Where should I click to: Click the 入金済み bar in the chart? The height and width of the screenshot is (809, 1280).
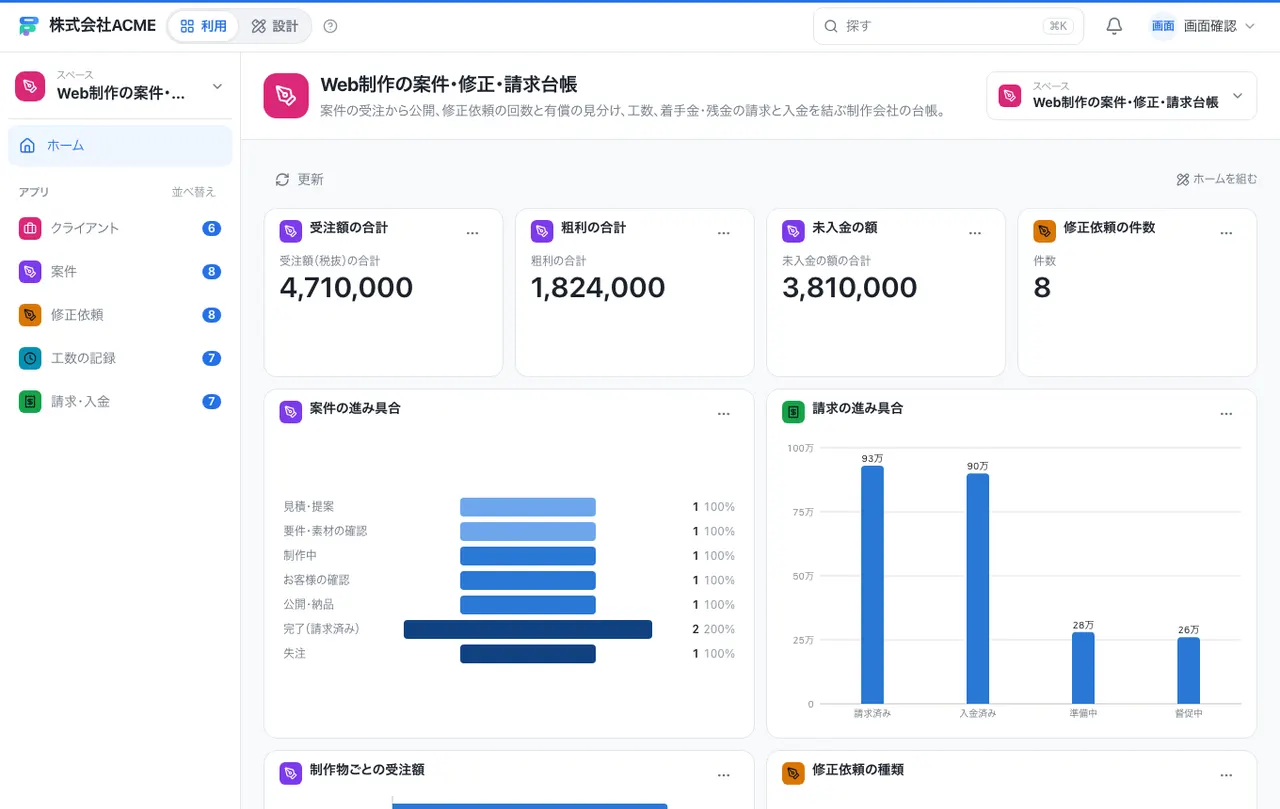pyautogui.click(x=977, y=589)
